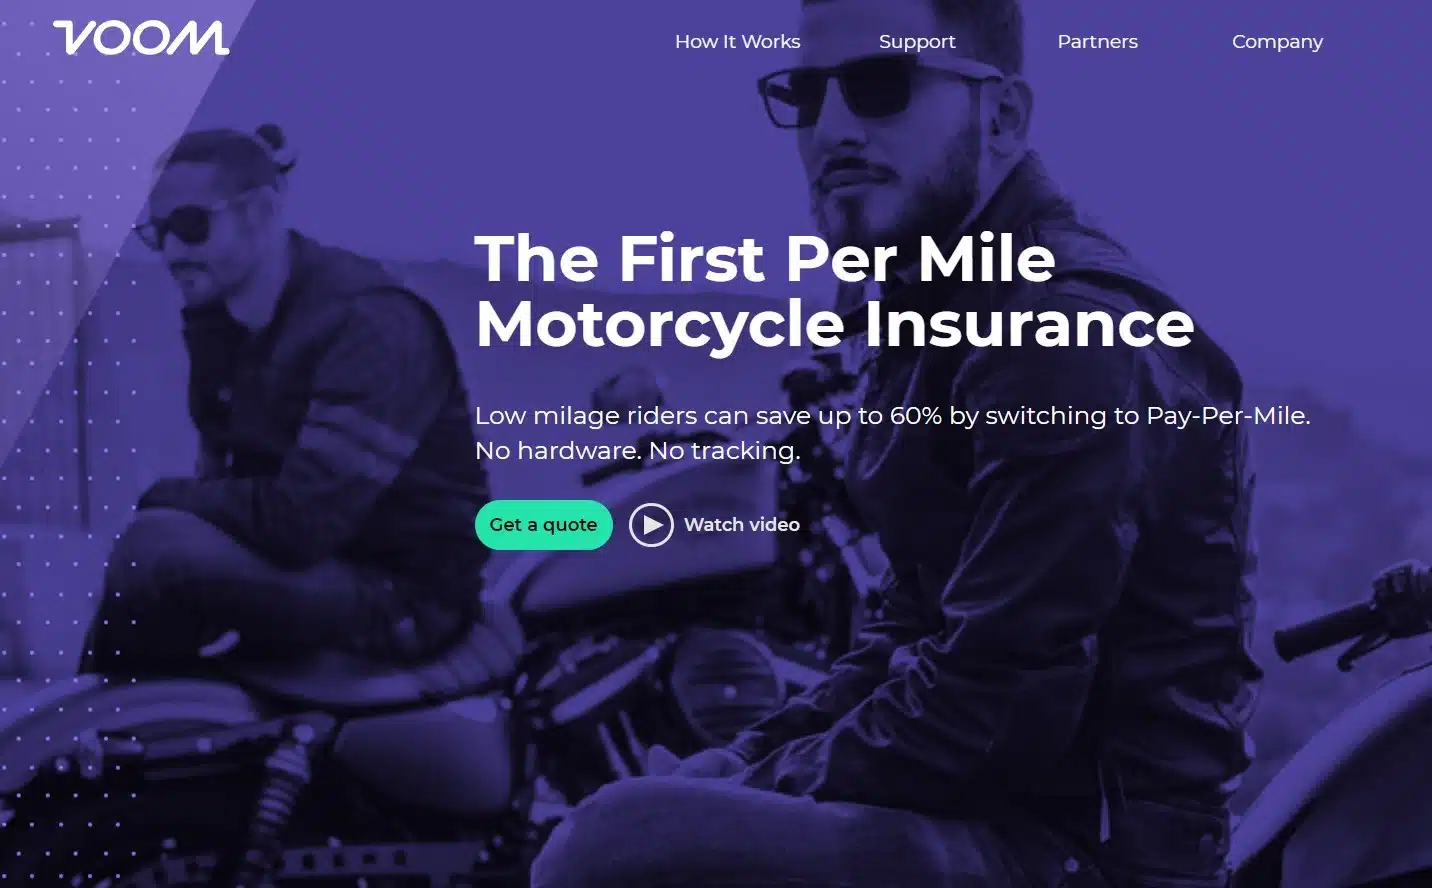The image size is (1432, 888).
Task: Open the How It Works menu
Action: (x=737, y=42)
